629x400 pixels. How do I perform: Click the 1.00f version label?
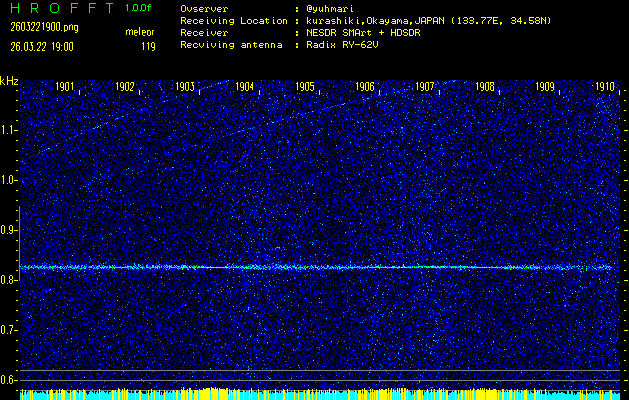[139, 8]
